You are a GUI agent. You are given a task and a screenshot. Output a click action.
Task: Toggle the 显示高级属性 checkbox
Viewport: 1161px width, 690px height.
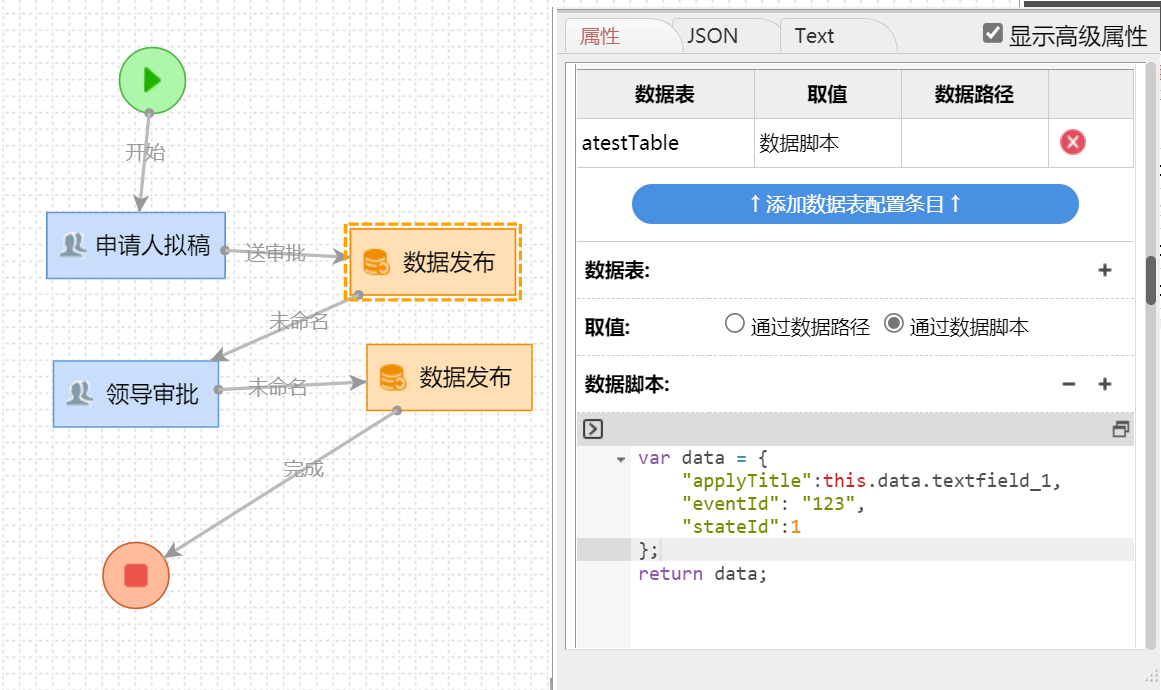pos(992,34)
